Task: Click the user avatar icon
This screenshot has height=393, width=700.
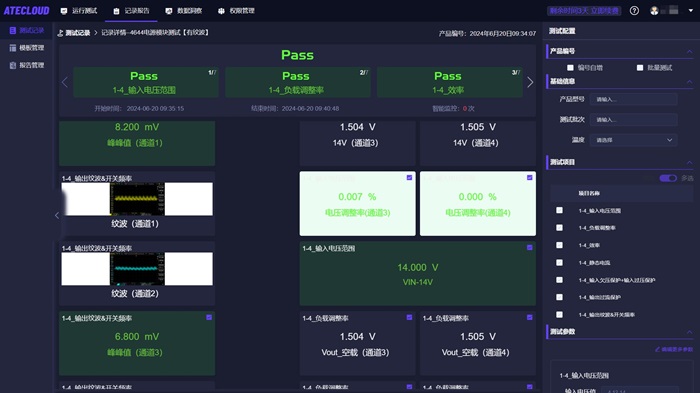Action: pos(654,11)
